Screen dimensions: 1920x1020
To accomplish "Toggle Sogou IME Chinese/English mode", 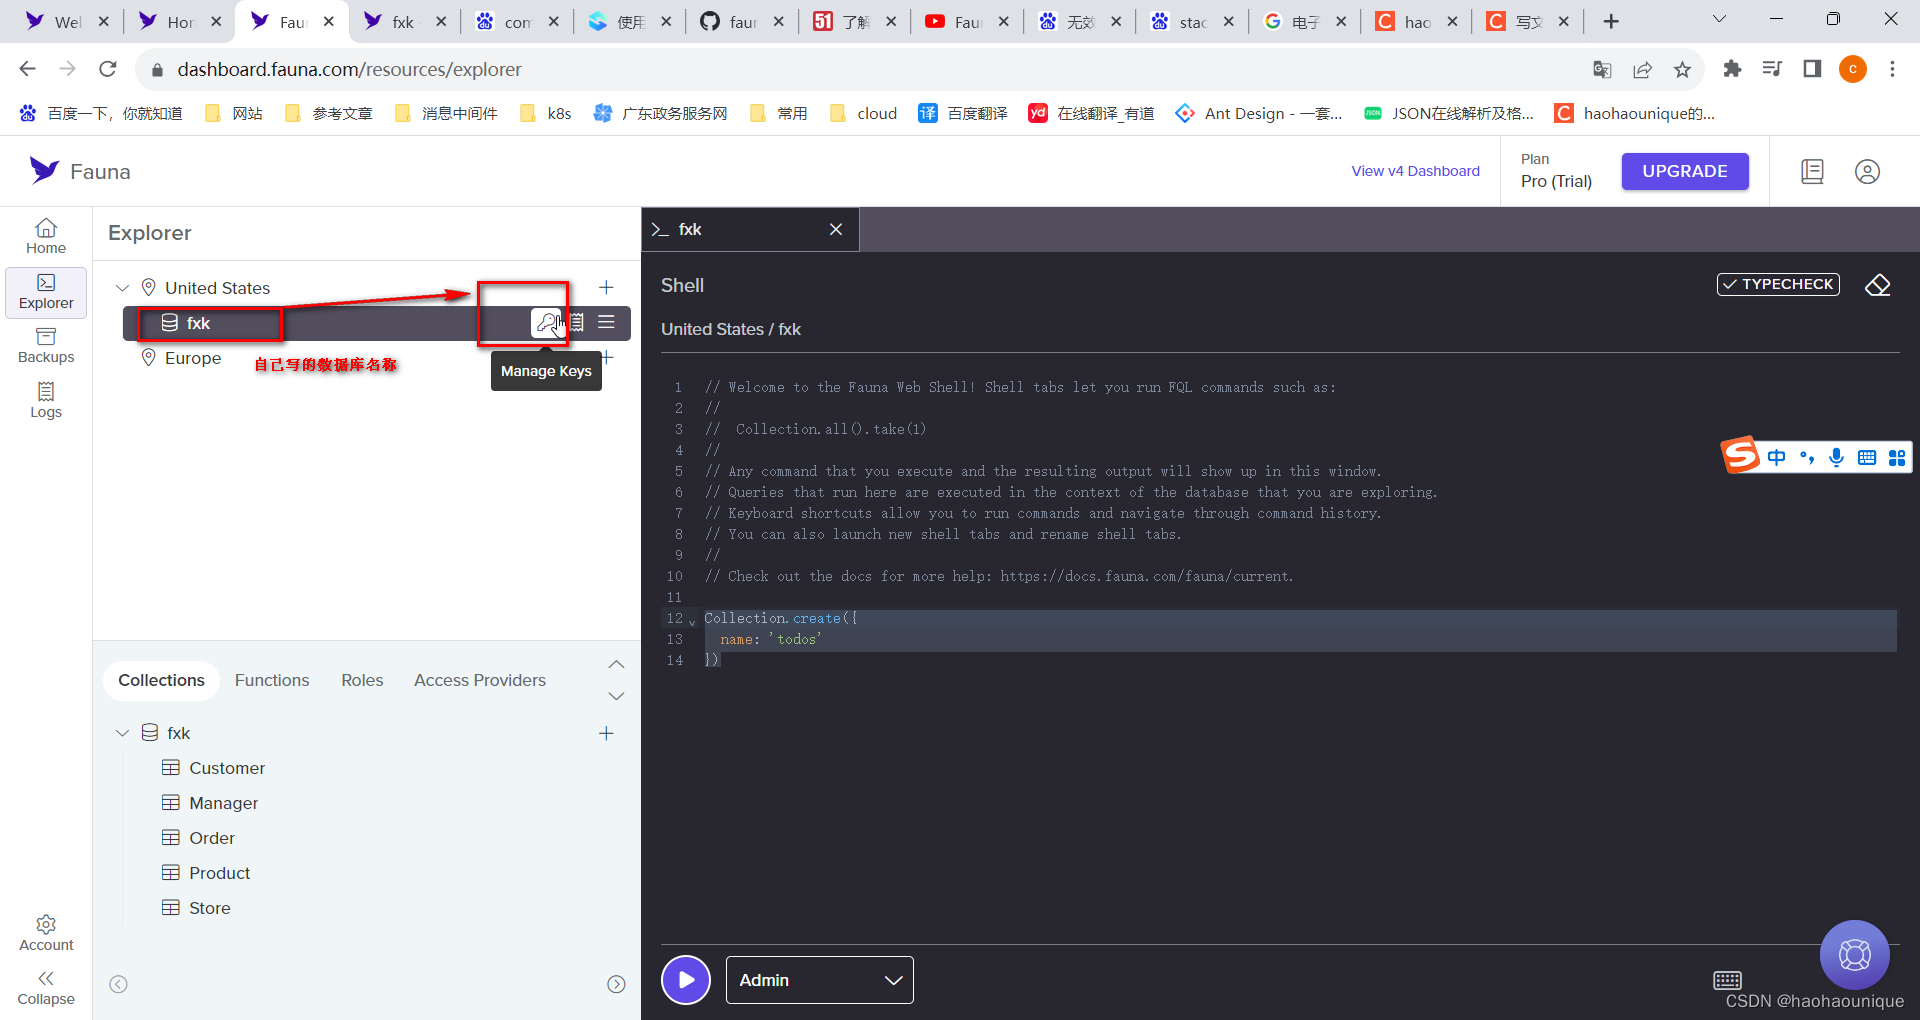I will tap(1776, 457).
